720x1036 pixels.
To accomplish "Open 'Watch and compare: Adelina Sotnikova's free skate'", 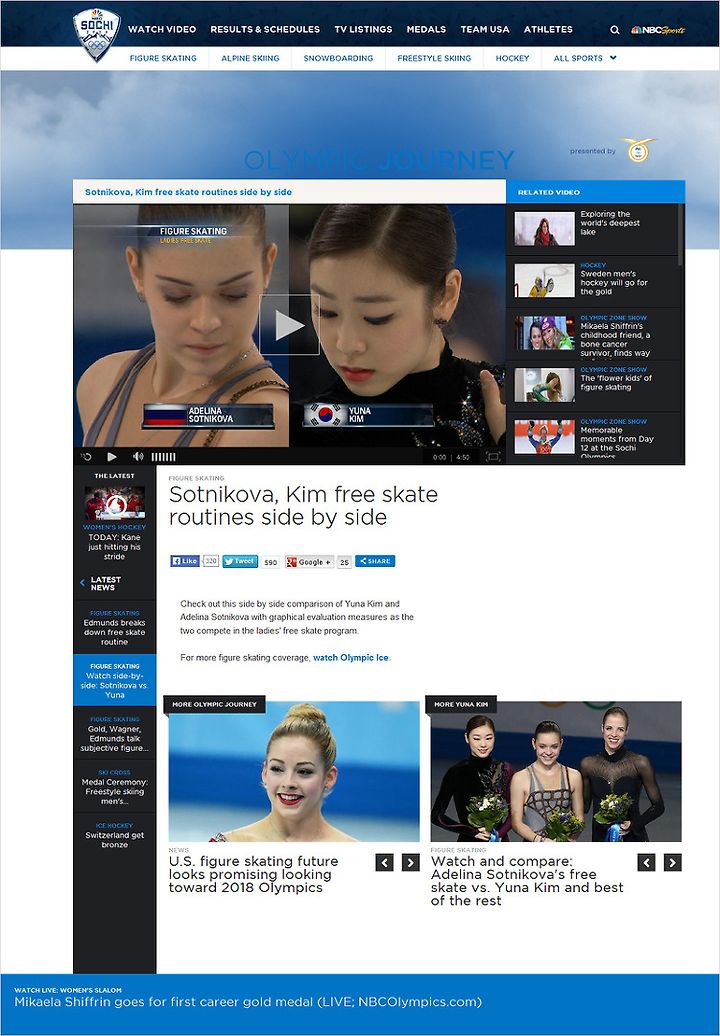I will 526,881.
